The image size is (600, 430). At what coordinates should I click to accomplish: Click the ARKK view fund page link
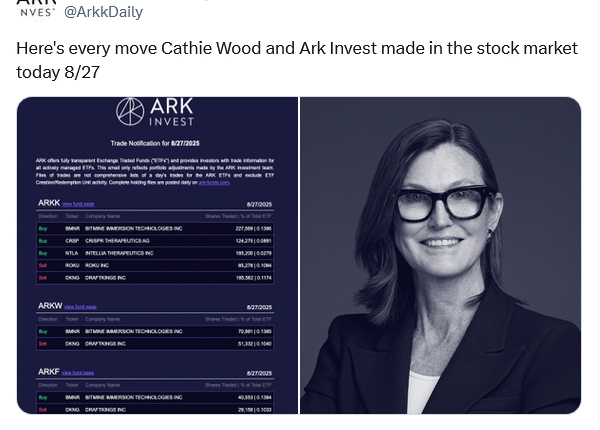tap(81, 202)
